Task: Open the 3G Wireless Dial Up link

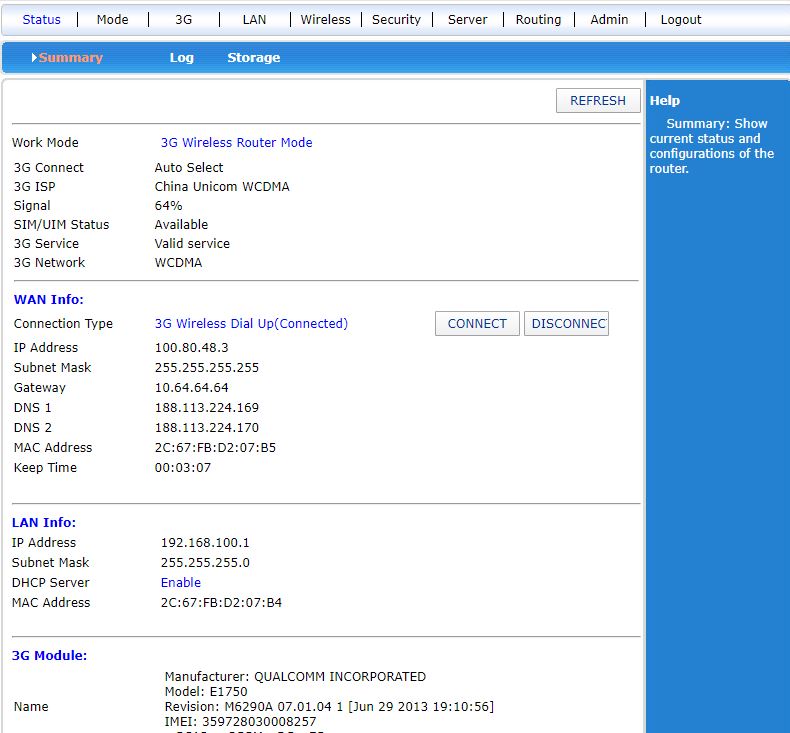Action: 251,324
